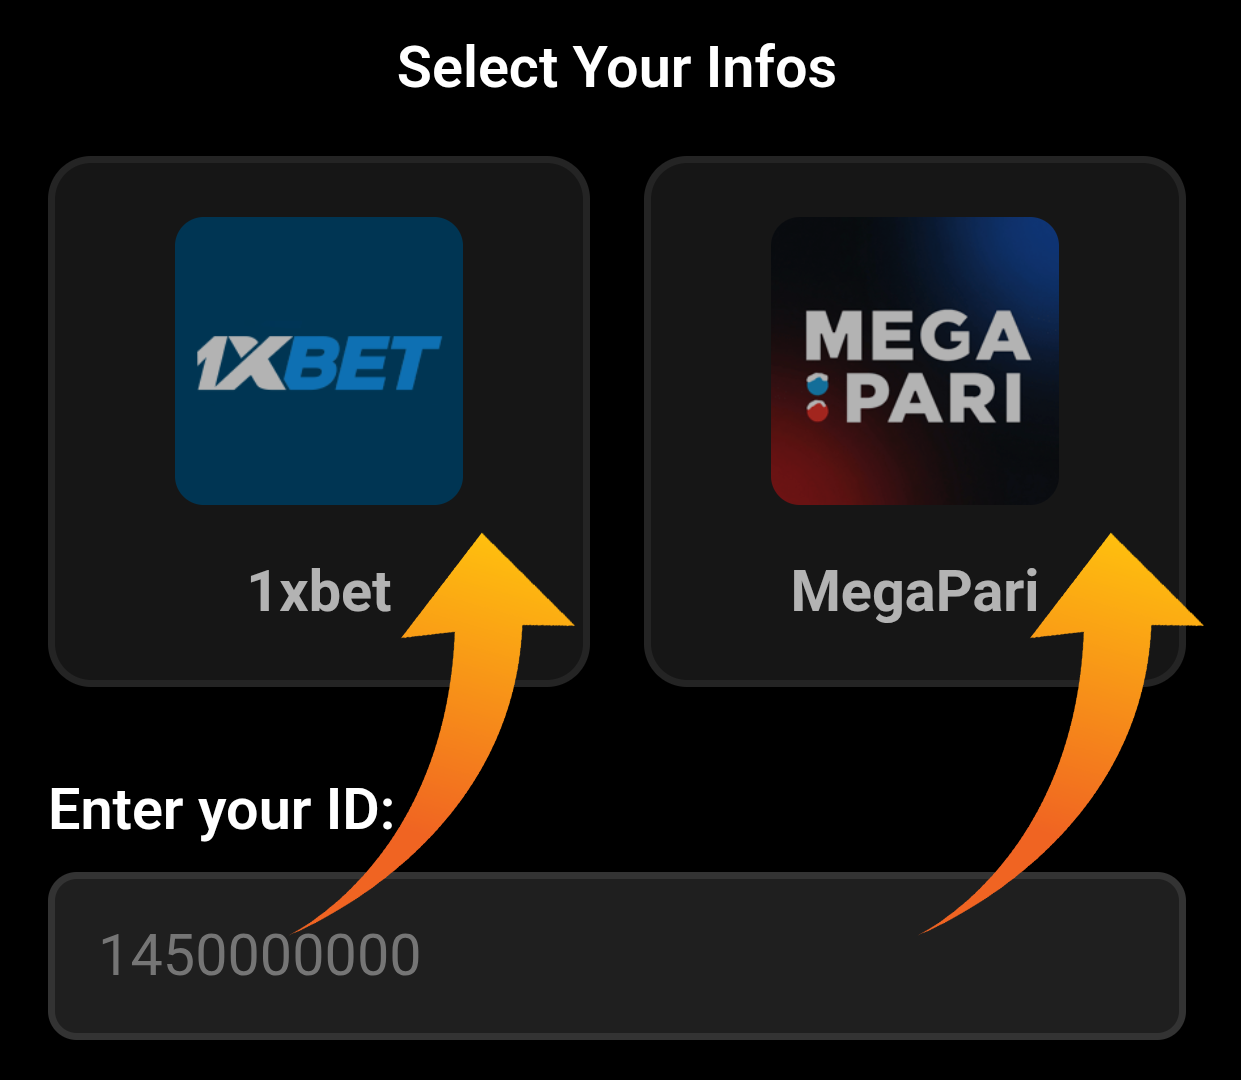1241x1080 pixels.
Task: Click the 1450000000 placeholder text
Action: pos(260,955)
